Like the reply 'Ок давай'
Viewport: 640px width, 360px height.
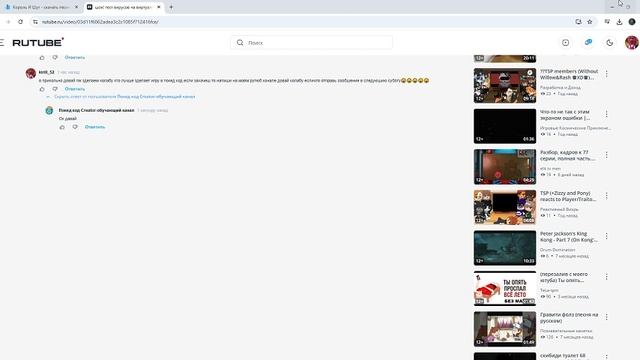pos(62,127)
